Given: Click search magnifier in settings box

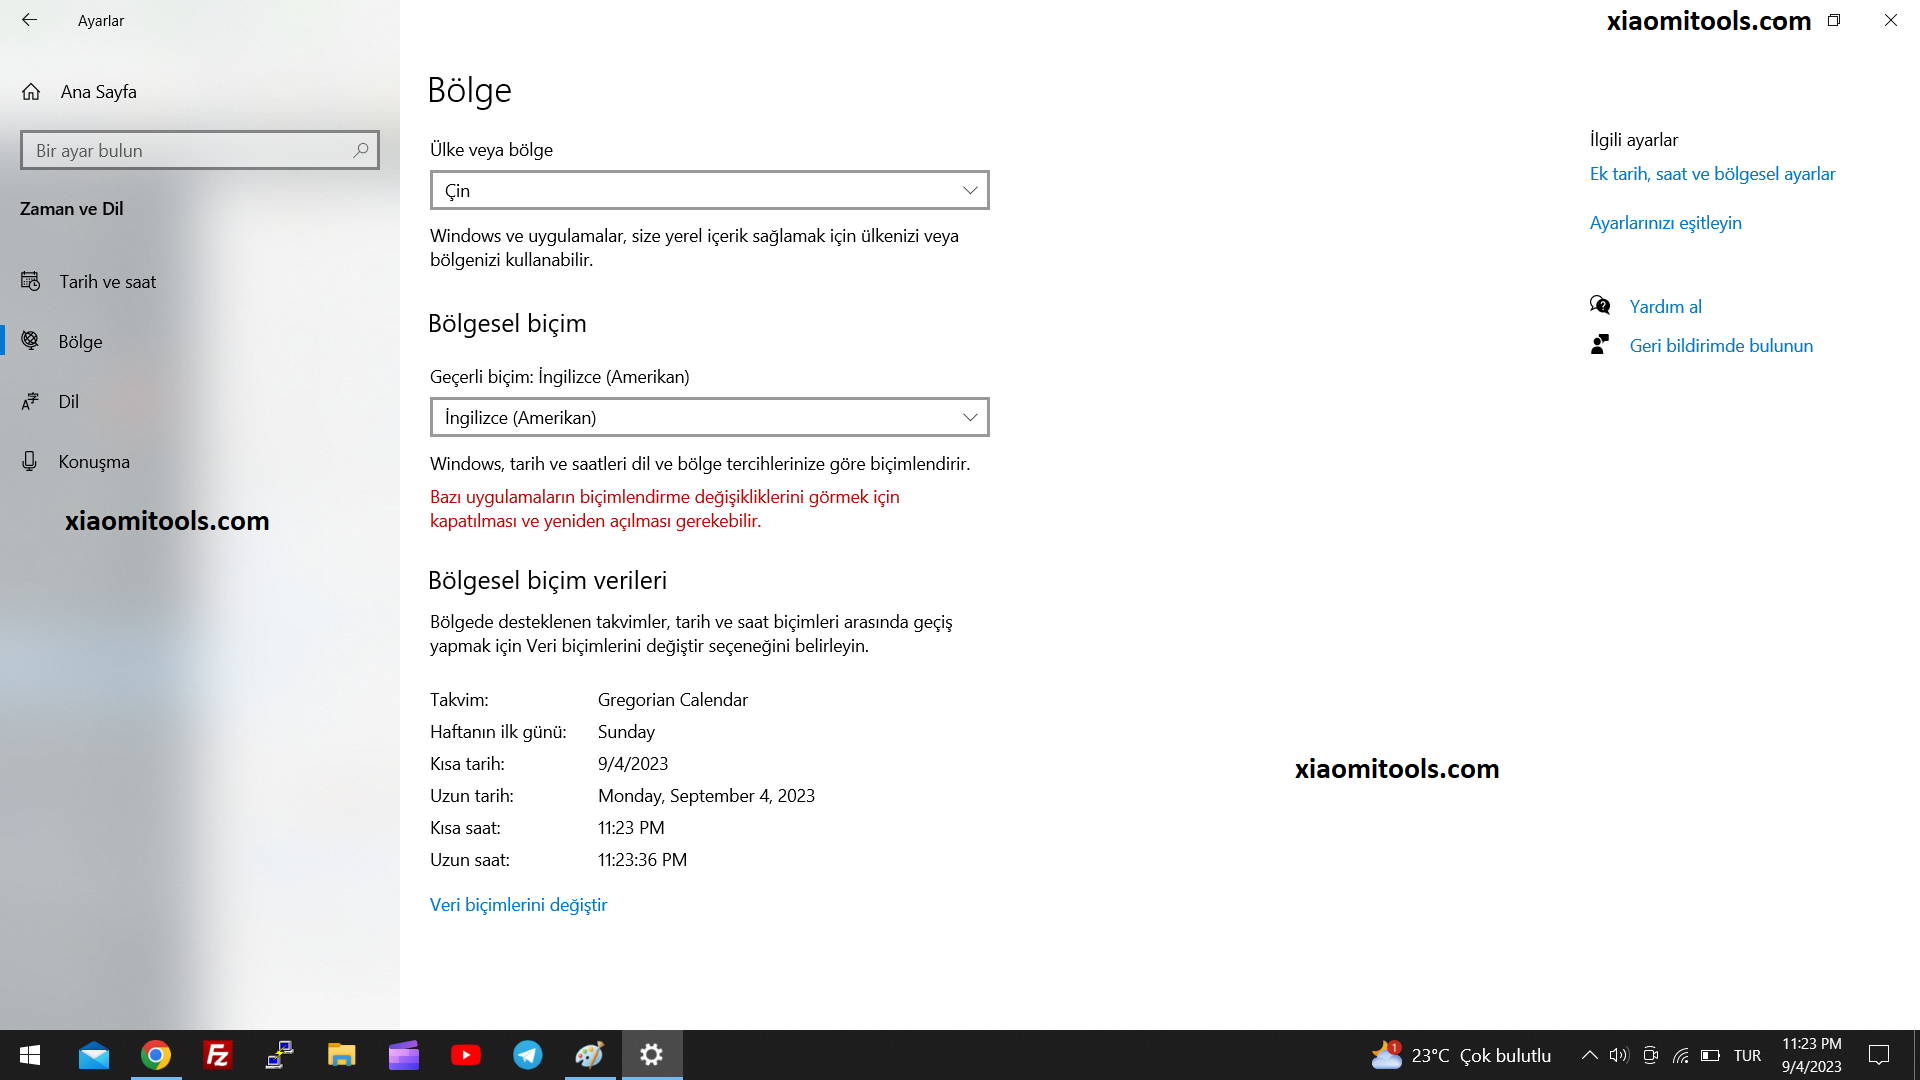Looking at the screenshot, I should pos(361,150).
